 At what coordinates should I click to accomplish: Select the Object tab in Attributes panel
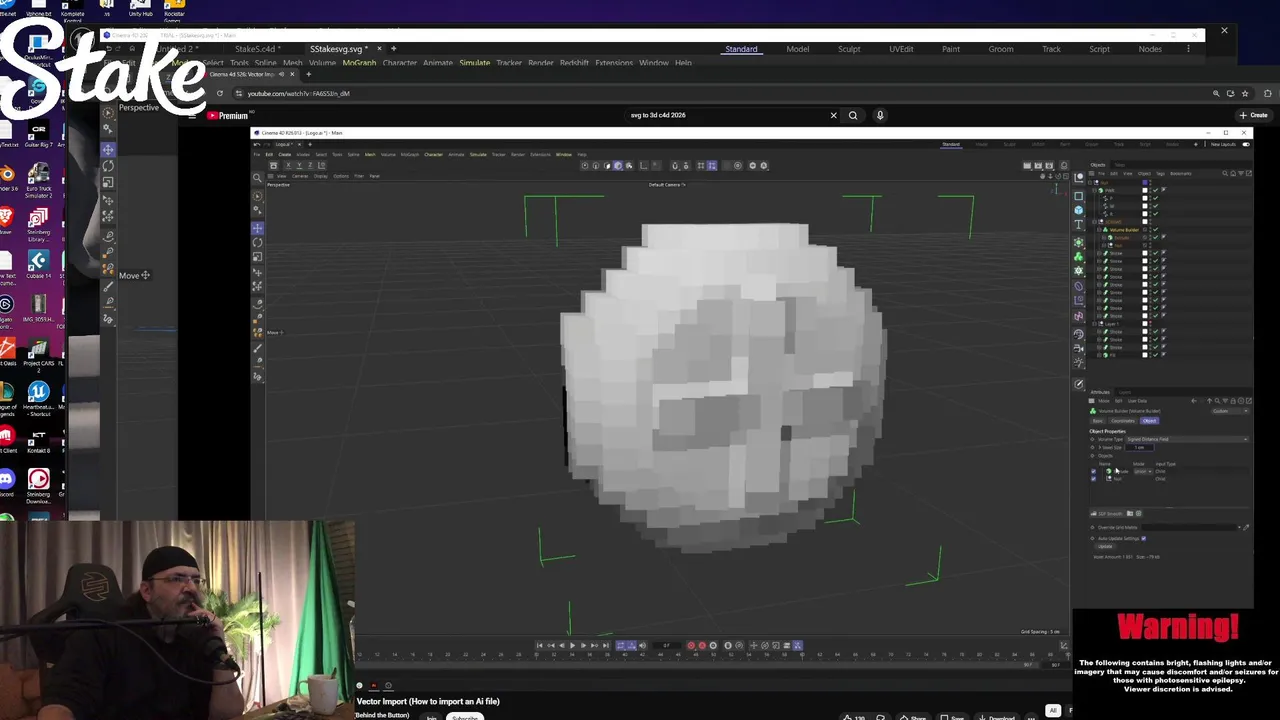[1149, 421]
